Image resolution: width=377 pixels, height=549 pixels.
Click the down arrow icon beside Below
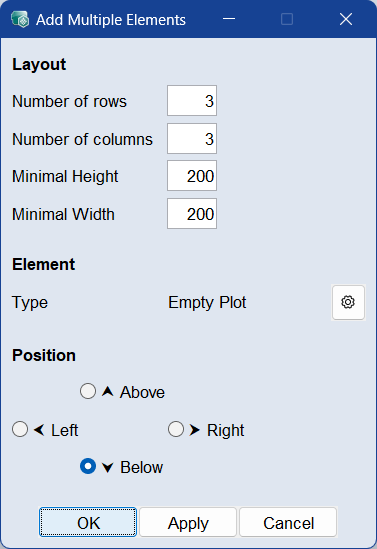(x=107, y=467)
